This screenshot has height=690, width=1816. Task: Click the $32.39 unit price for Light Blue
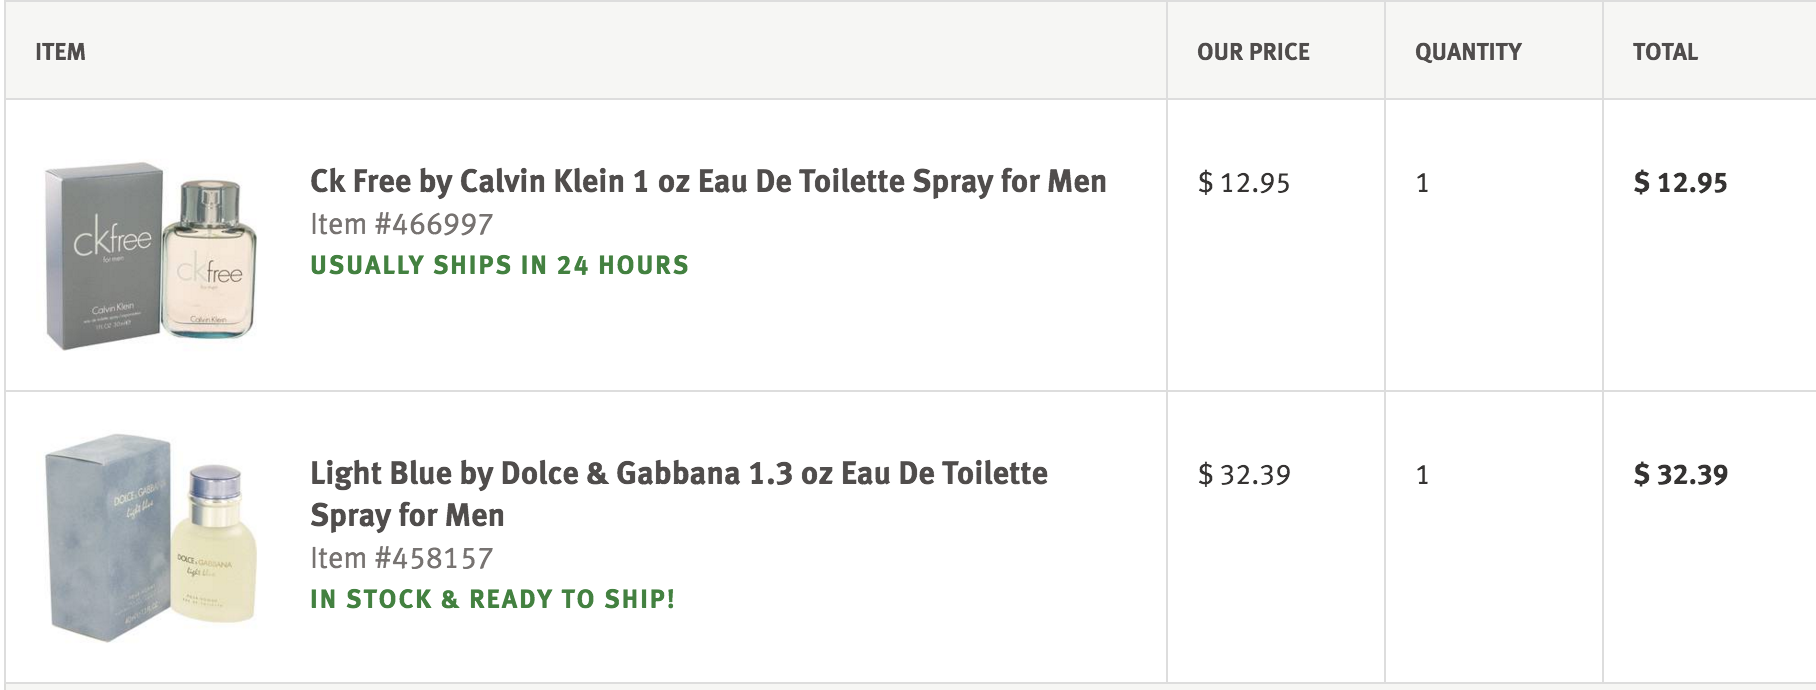click(x=1244, y=475)
